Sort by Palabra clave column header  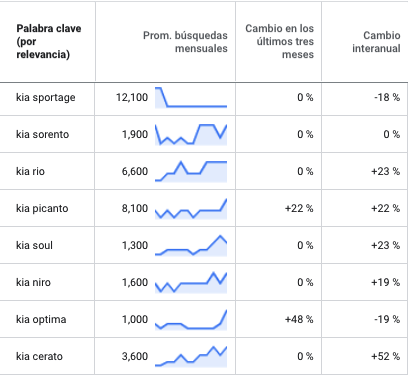49,41
